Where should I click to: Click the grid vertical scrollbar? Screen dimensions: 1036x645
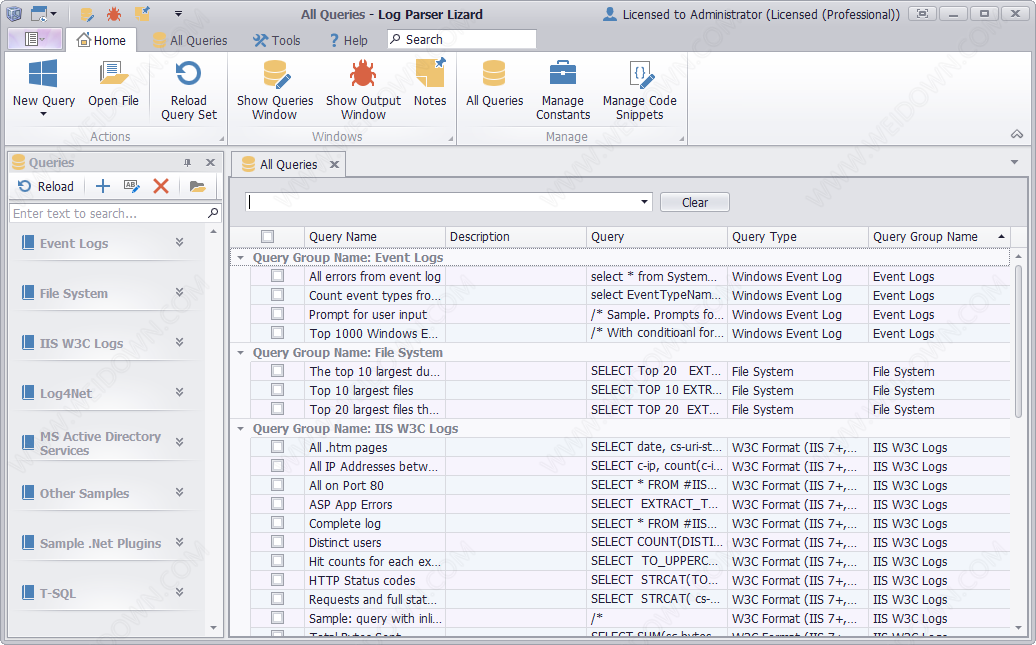[1018, 340]
